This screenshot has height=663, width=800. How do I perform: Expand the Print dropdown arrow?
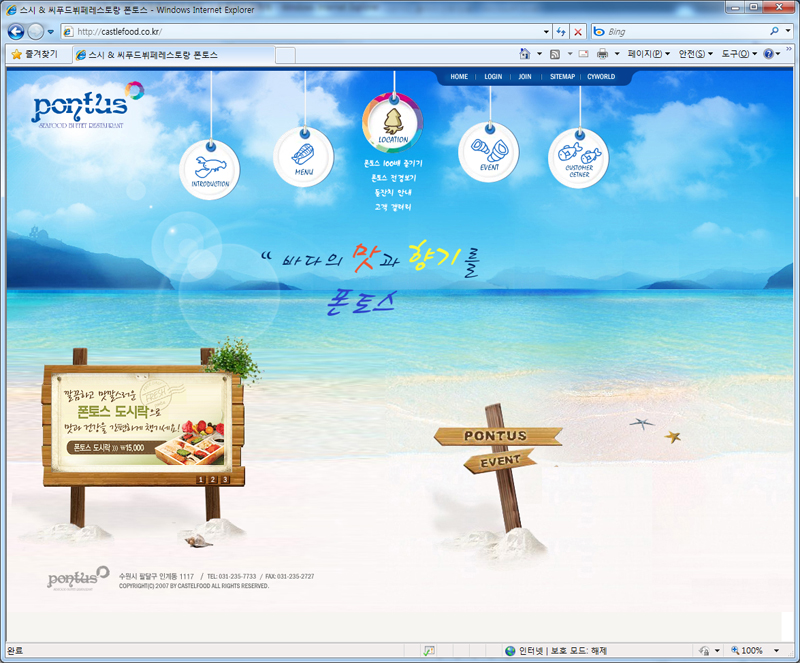[617, 54]
